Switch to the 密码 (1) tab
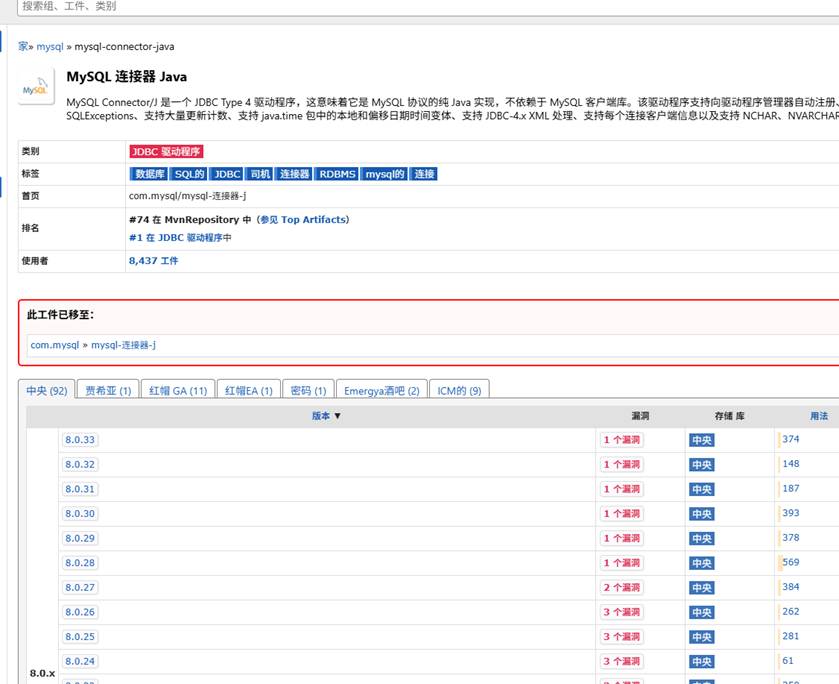 point(308,390)
